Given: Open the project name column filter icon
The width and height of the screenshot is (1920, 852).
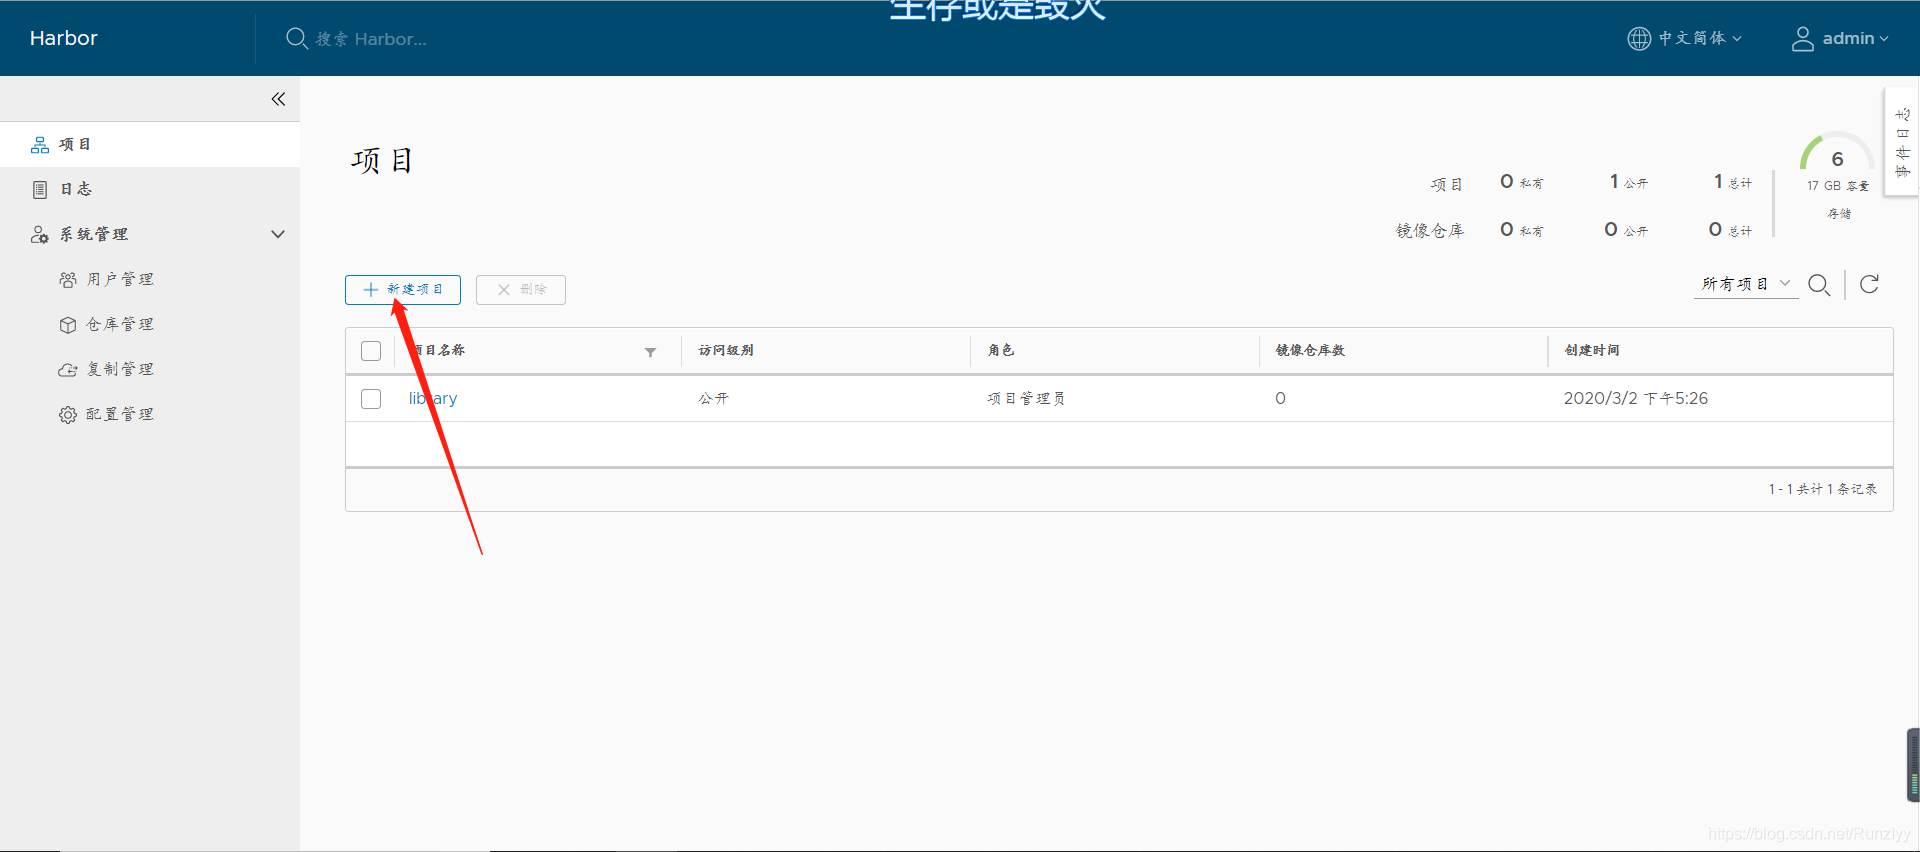Looking at the screenshot, I should pos(650,352).
